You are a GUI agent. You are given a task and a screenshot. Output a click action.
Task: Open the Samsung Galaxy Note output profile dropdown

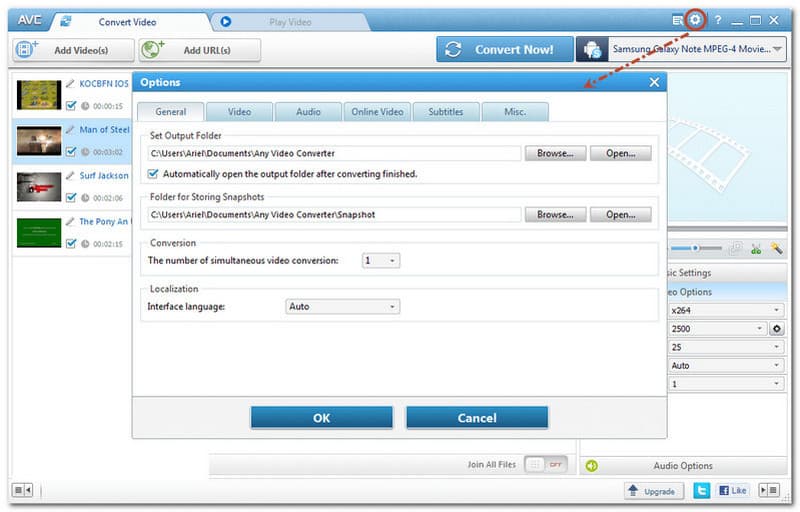click(697, 49)
